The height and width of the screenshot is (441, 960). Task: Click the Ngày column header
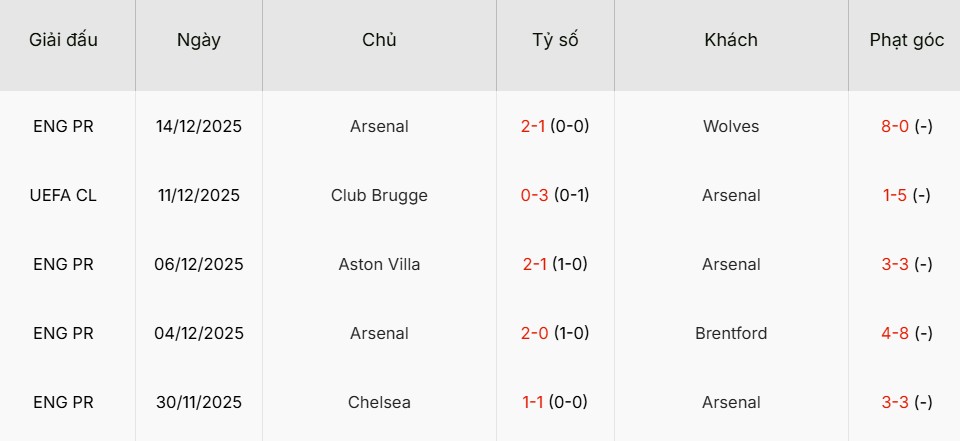[199, 40]
